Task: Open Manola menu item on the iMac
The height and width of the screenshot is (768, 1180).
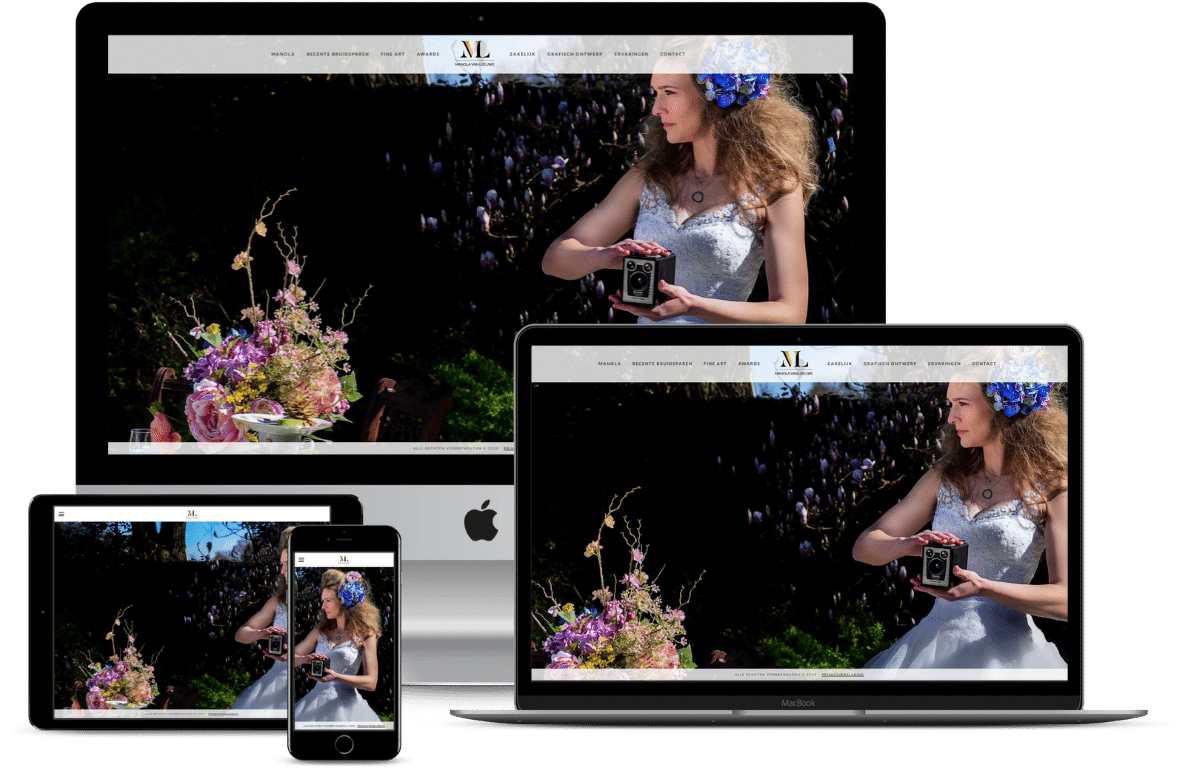Action: [283, 54]
